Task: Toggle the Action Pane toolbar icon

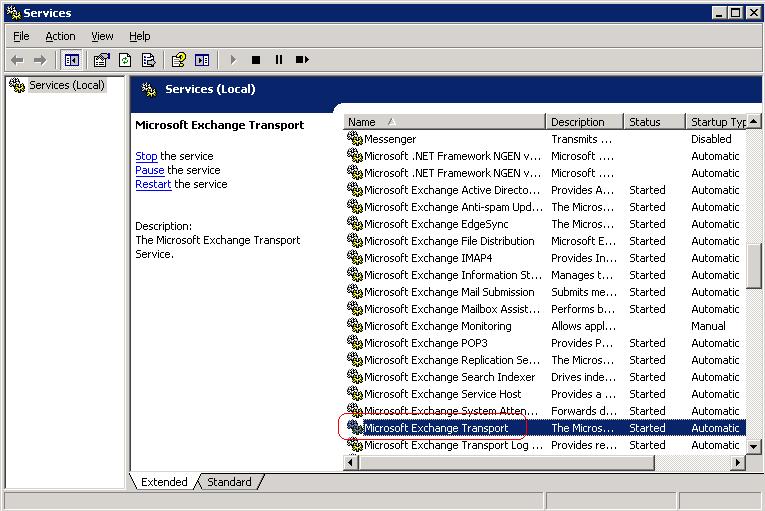Action: [202, 60]
